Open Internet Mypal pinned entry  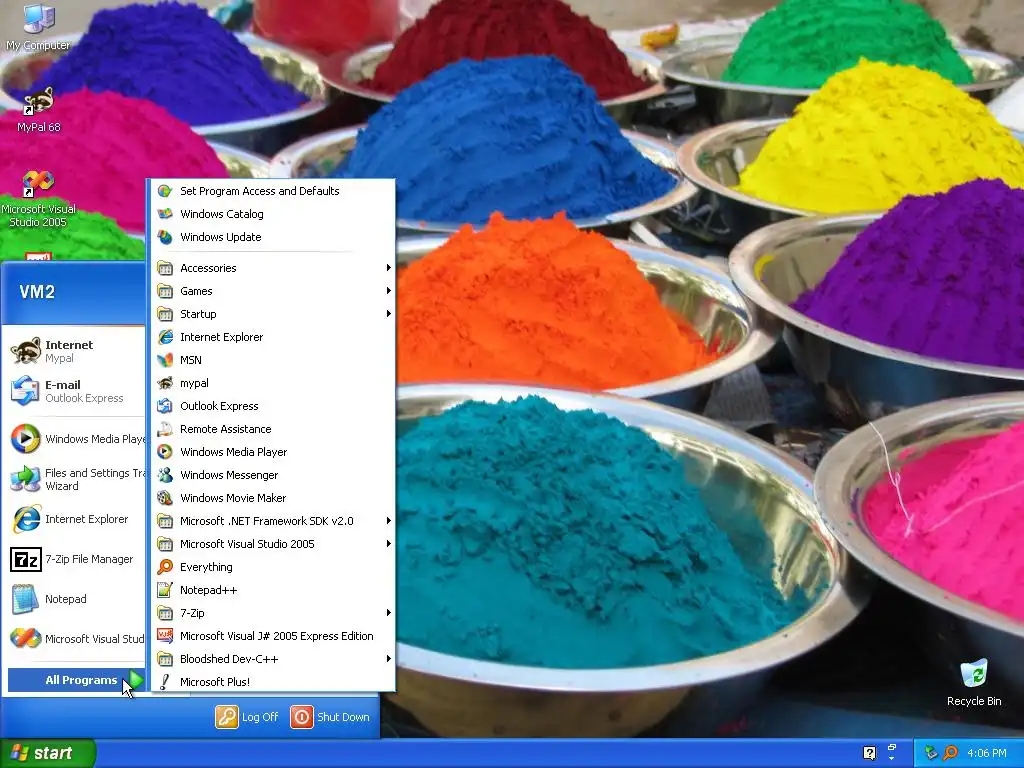pos(74,351)
